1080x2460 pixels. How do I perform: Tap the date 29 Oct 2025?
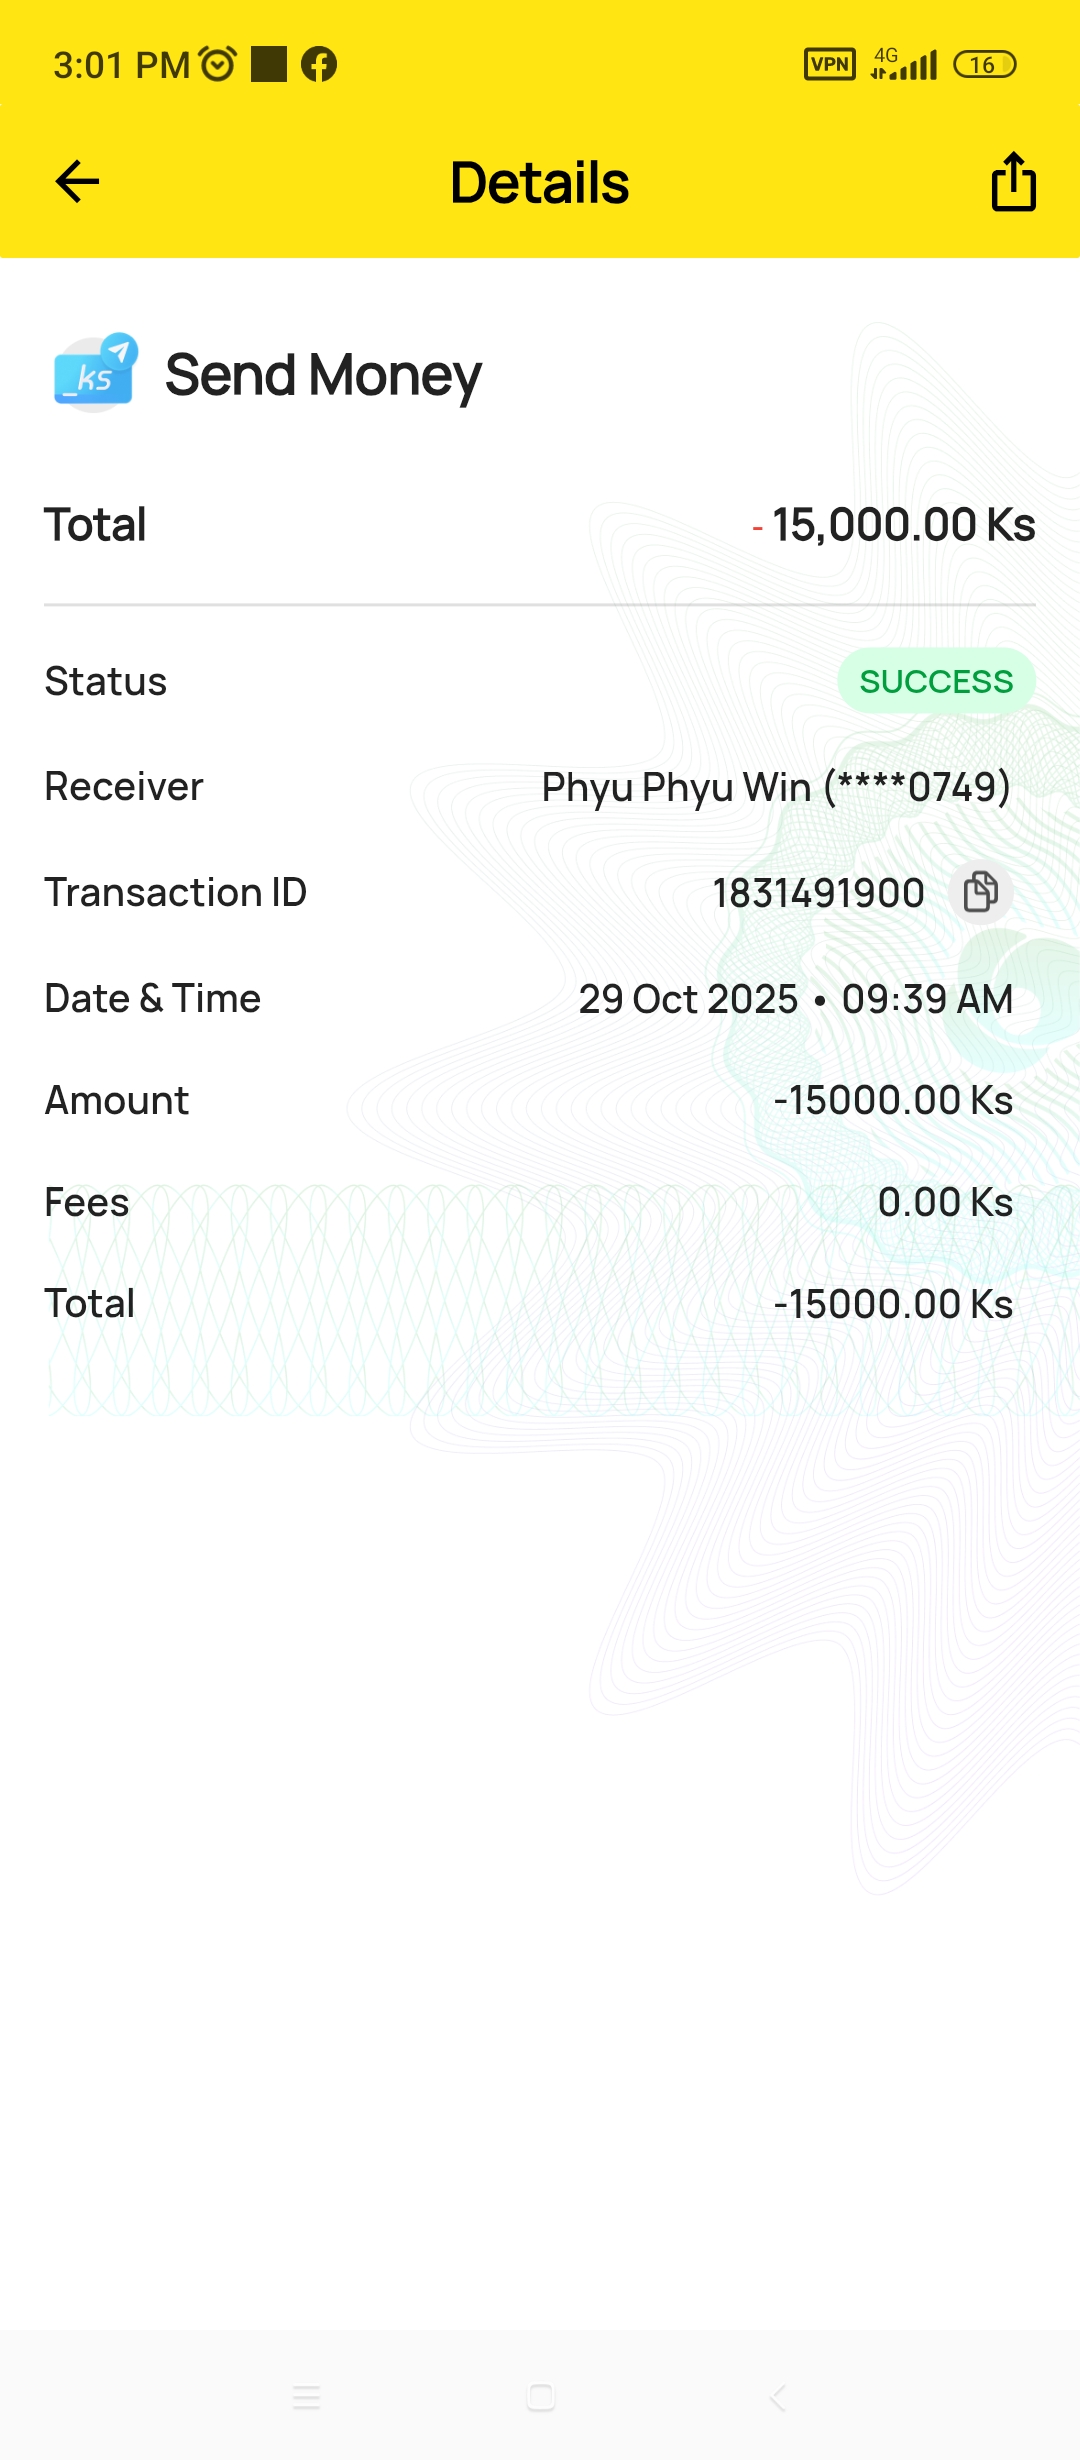(688, 999)
